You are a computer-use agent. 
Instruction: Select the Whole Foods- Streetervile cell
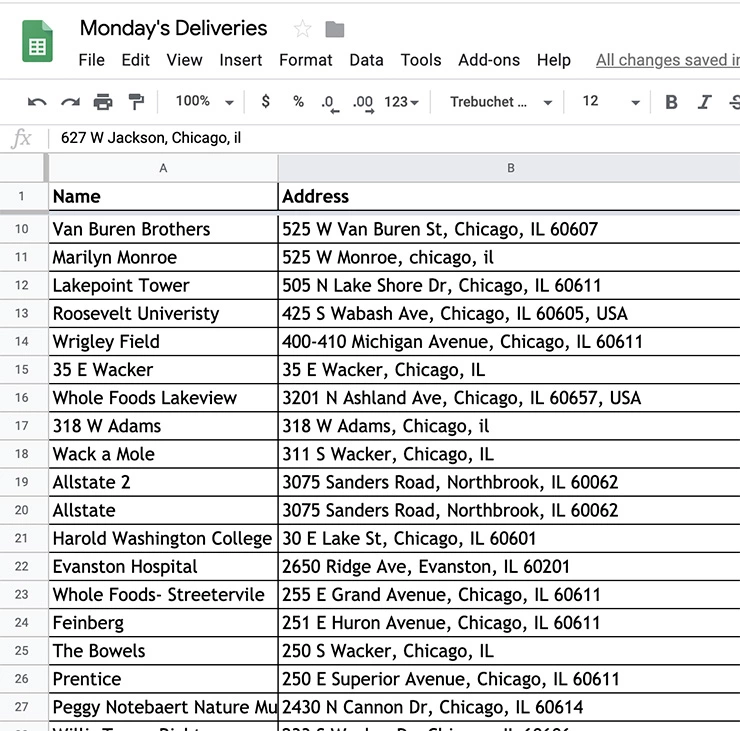[x=163, y=595]
